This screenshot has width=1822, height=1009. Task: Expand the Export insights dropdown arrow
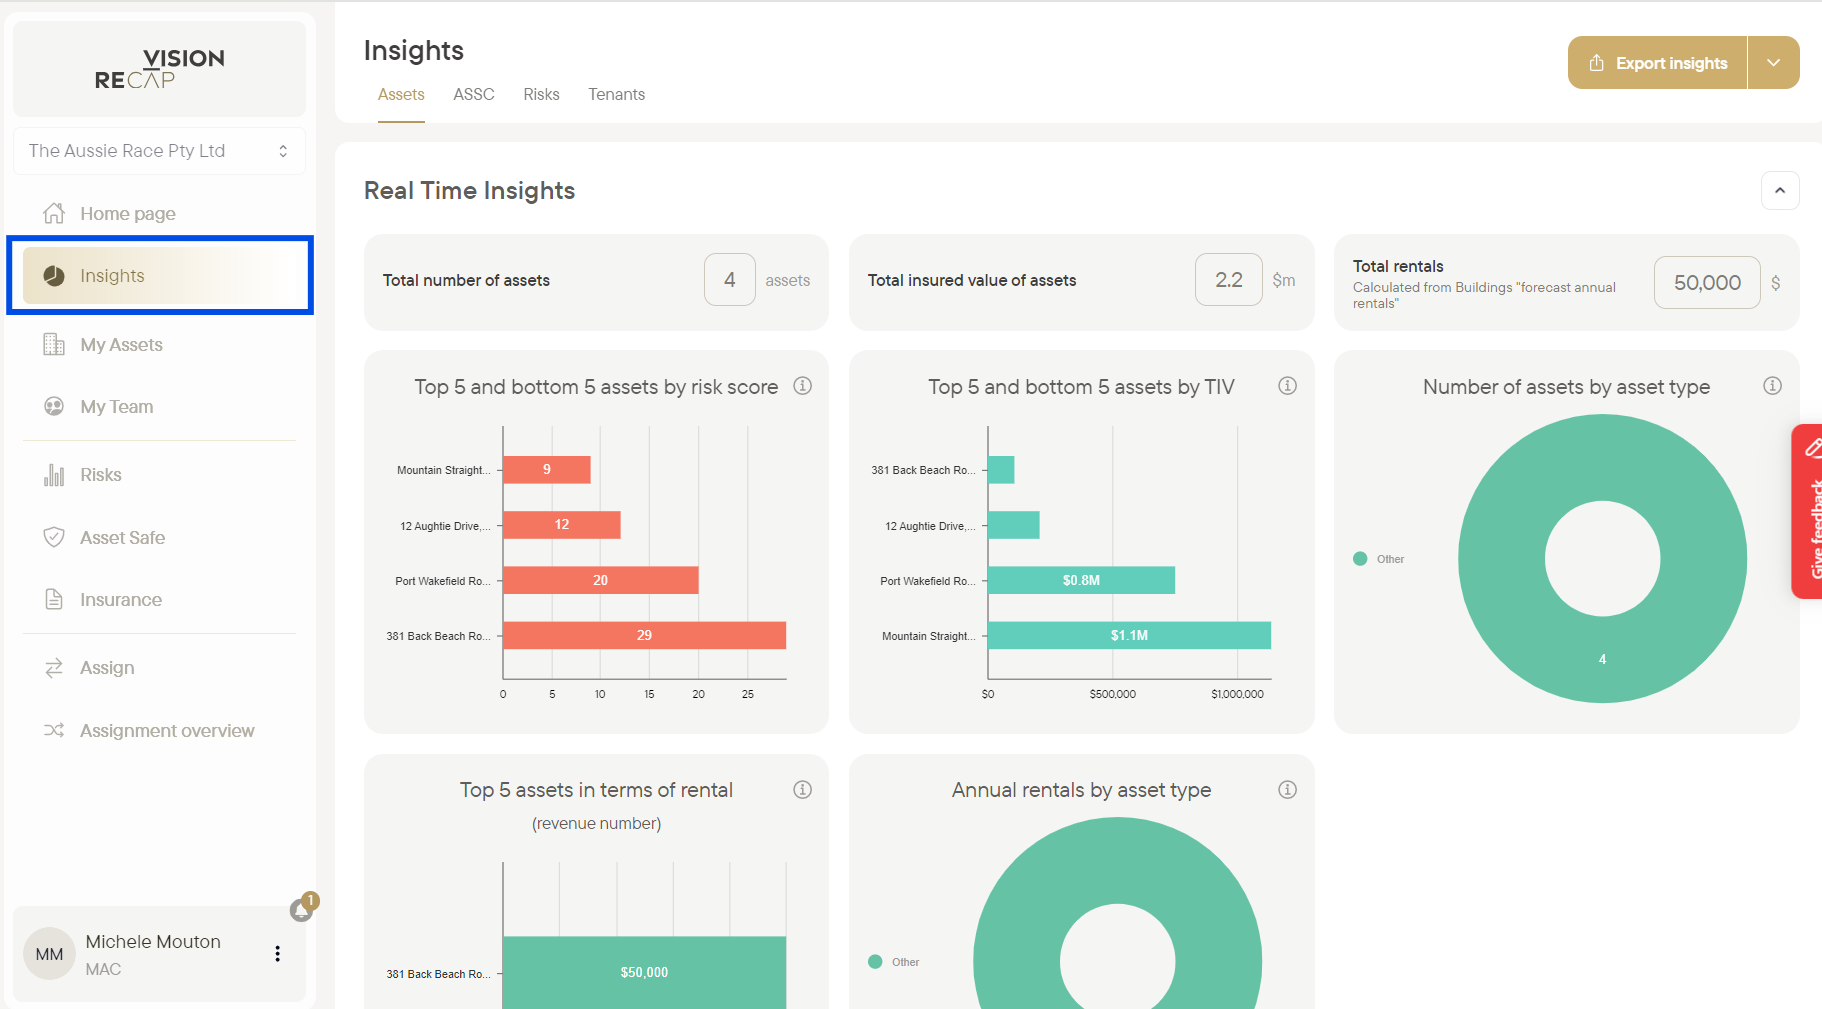click(x=1774, y=63)
